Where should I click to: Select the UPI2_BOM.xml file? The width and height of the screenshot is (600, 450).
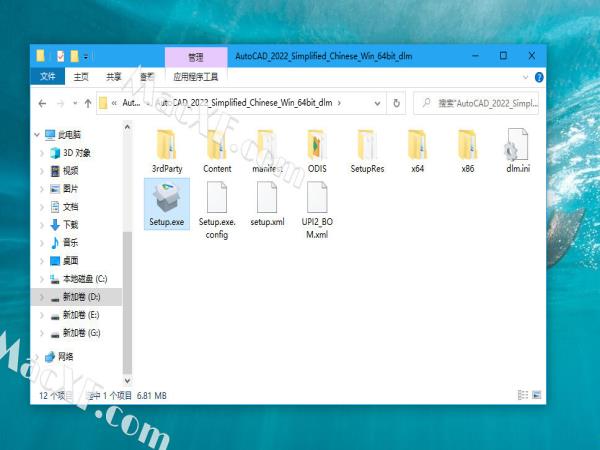[x=317, y=210]
